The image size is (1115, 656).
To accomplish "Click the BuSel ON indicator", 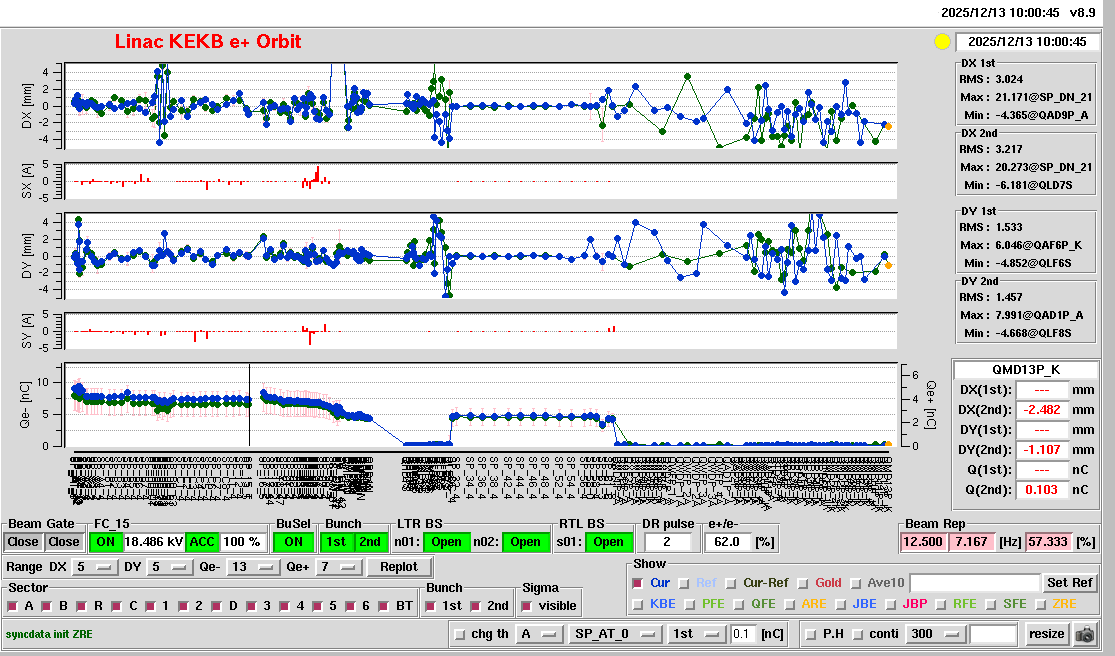I will pyautogui.click(x=292, y=542).
